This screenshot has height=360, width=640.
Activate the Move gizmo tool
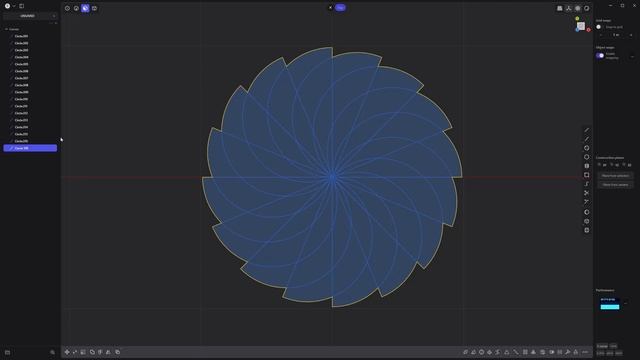(x=67, y=352)
